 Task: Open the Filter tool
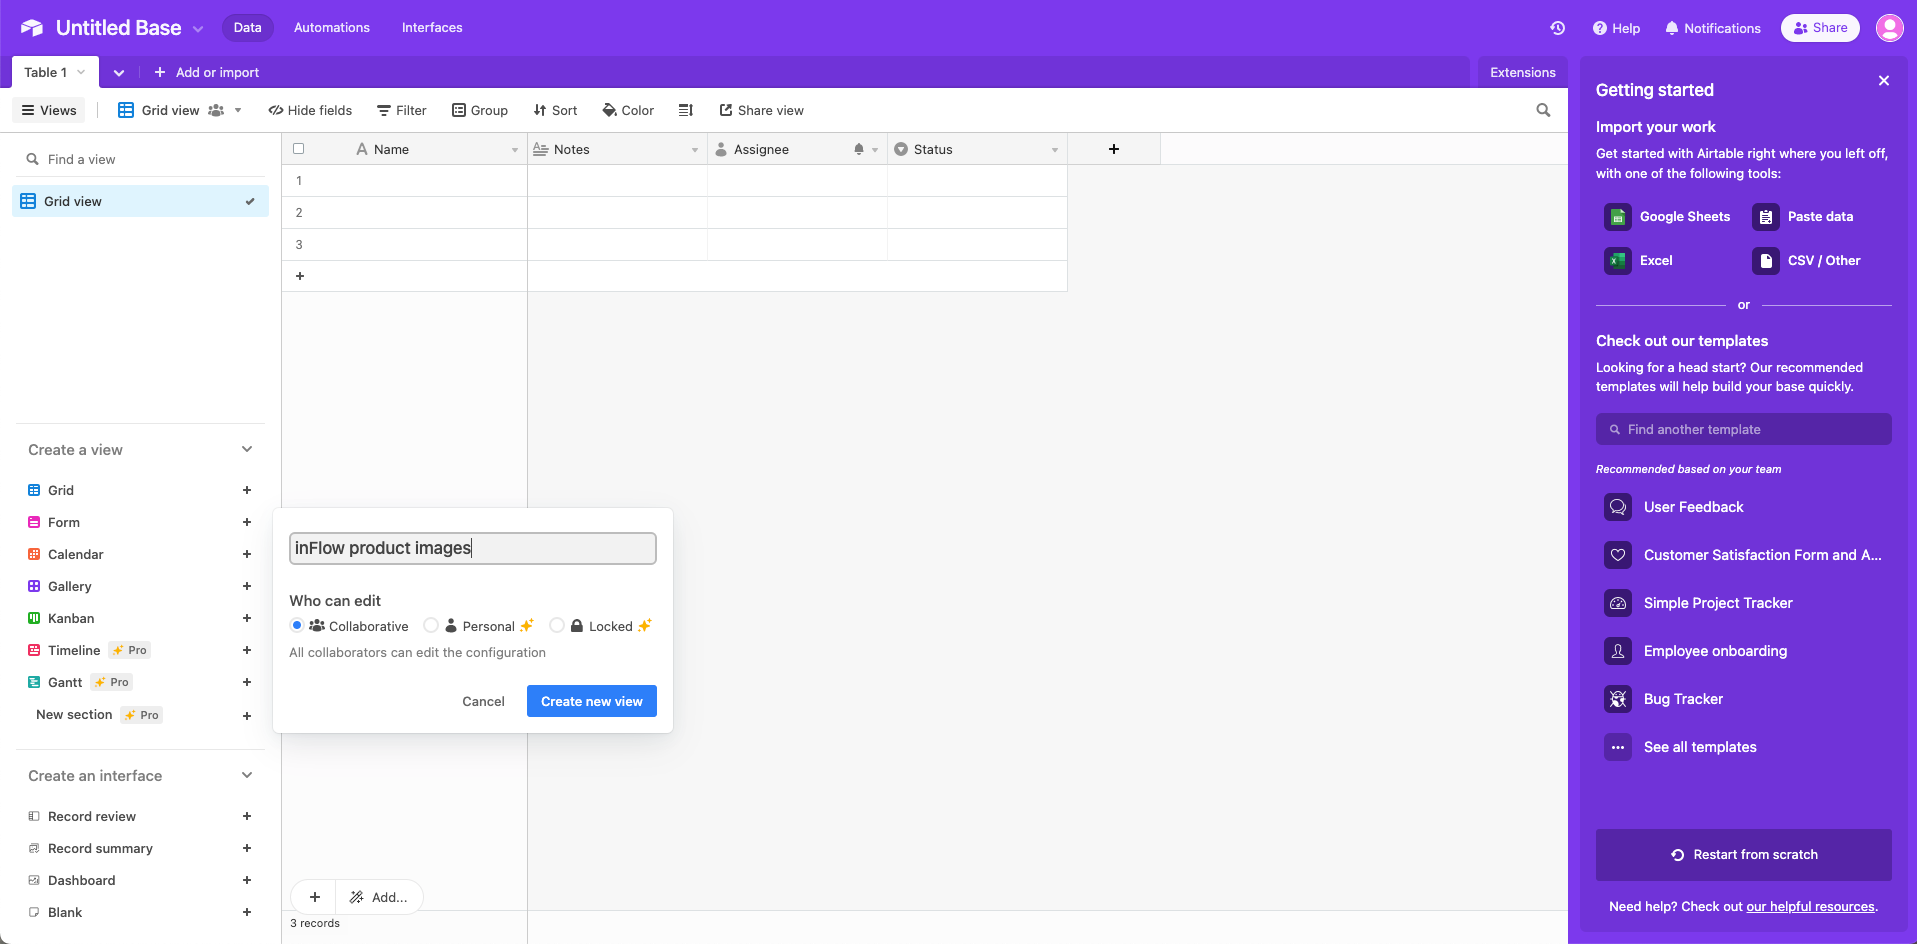[x=402, y=110]
